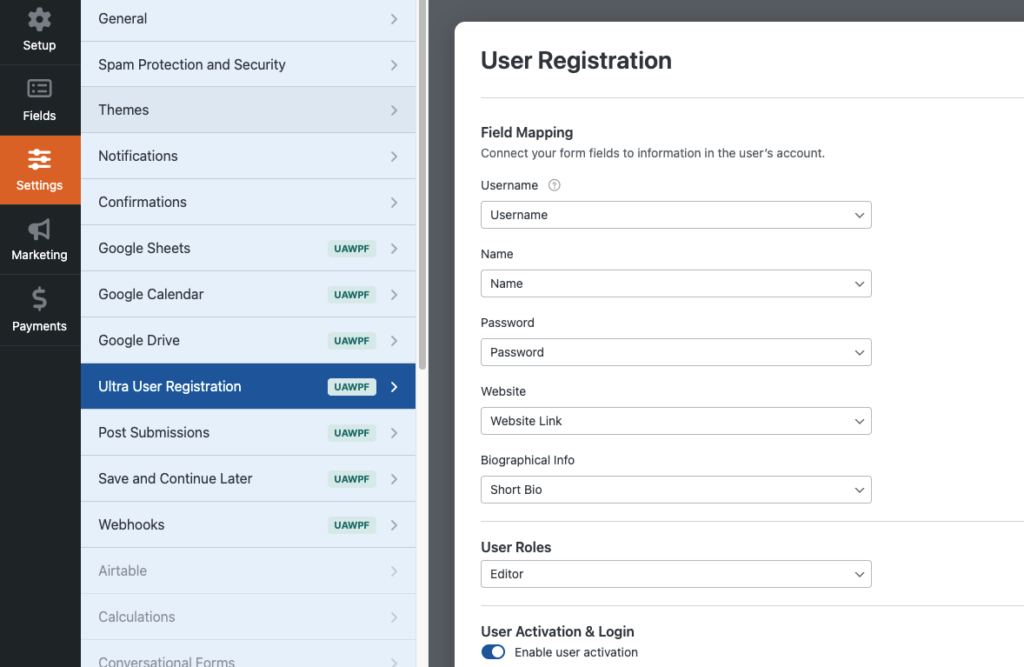
Task: Click the UAWPF badge beside Webhooks
Action: click(352, 525)
